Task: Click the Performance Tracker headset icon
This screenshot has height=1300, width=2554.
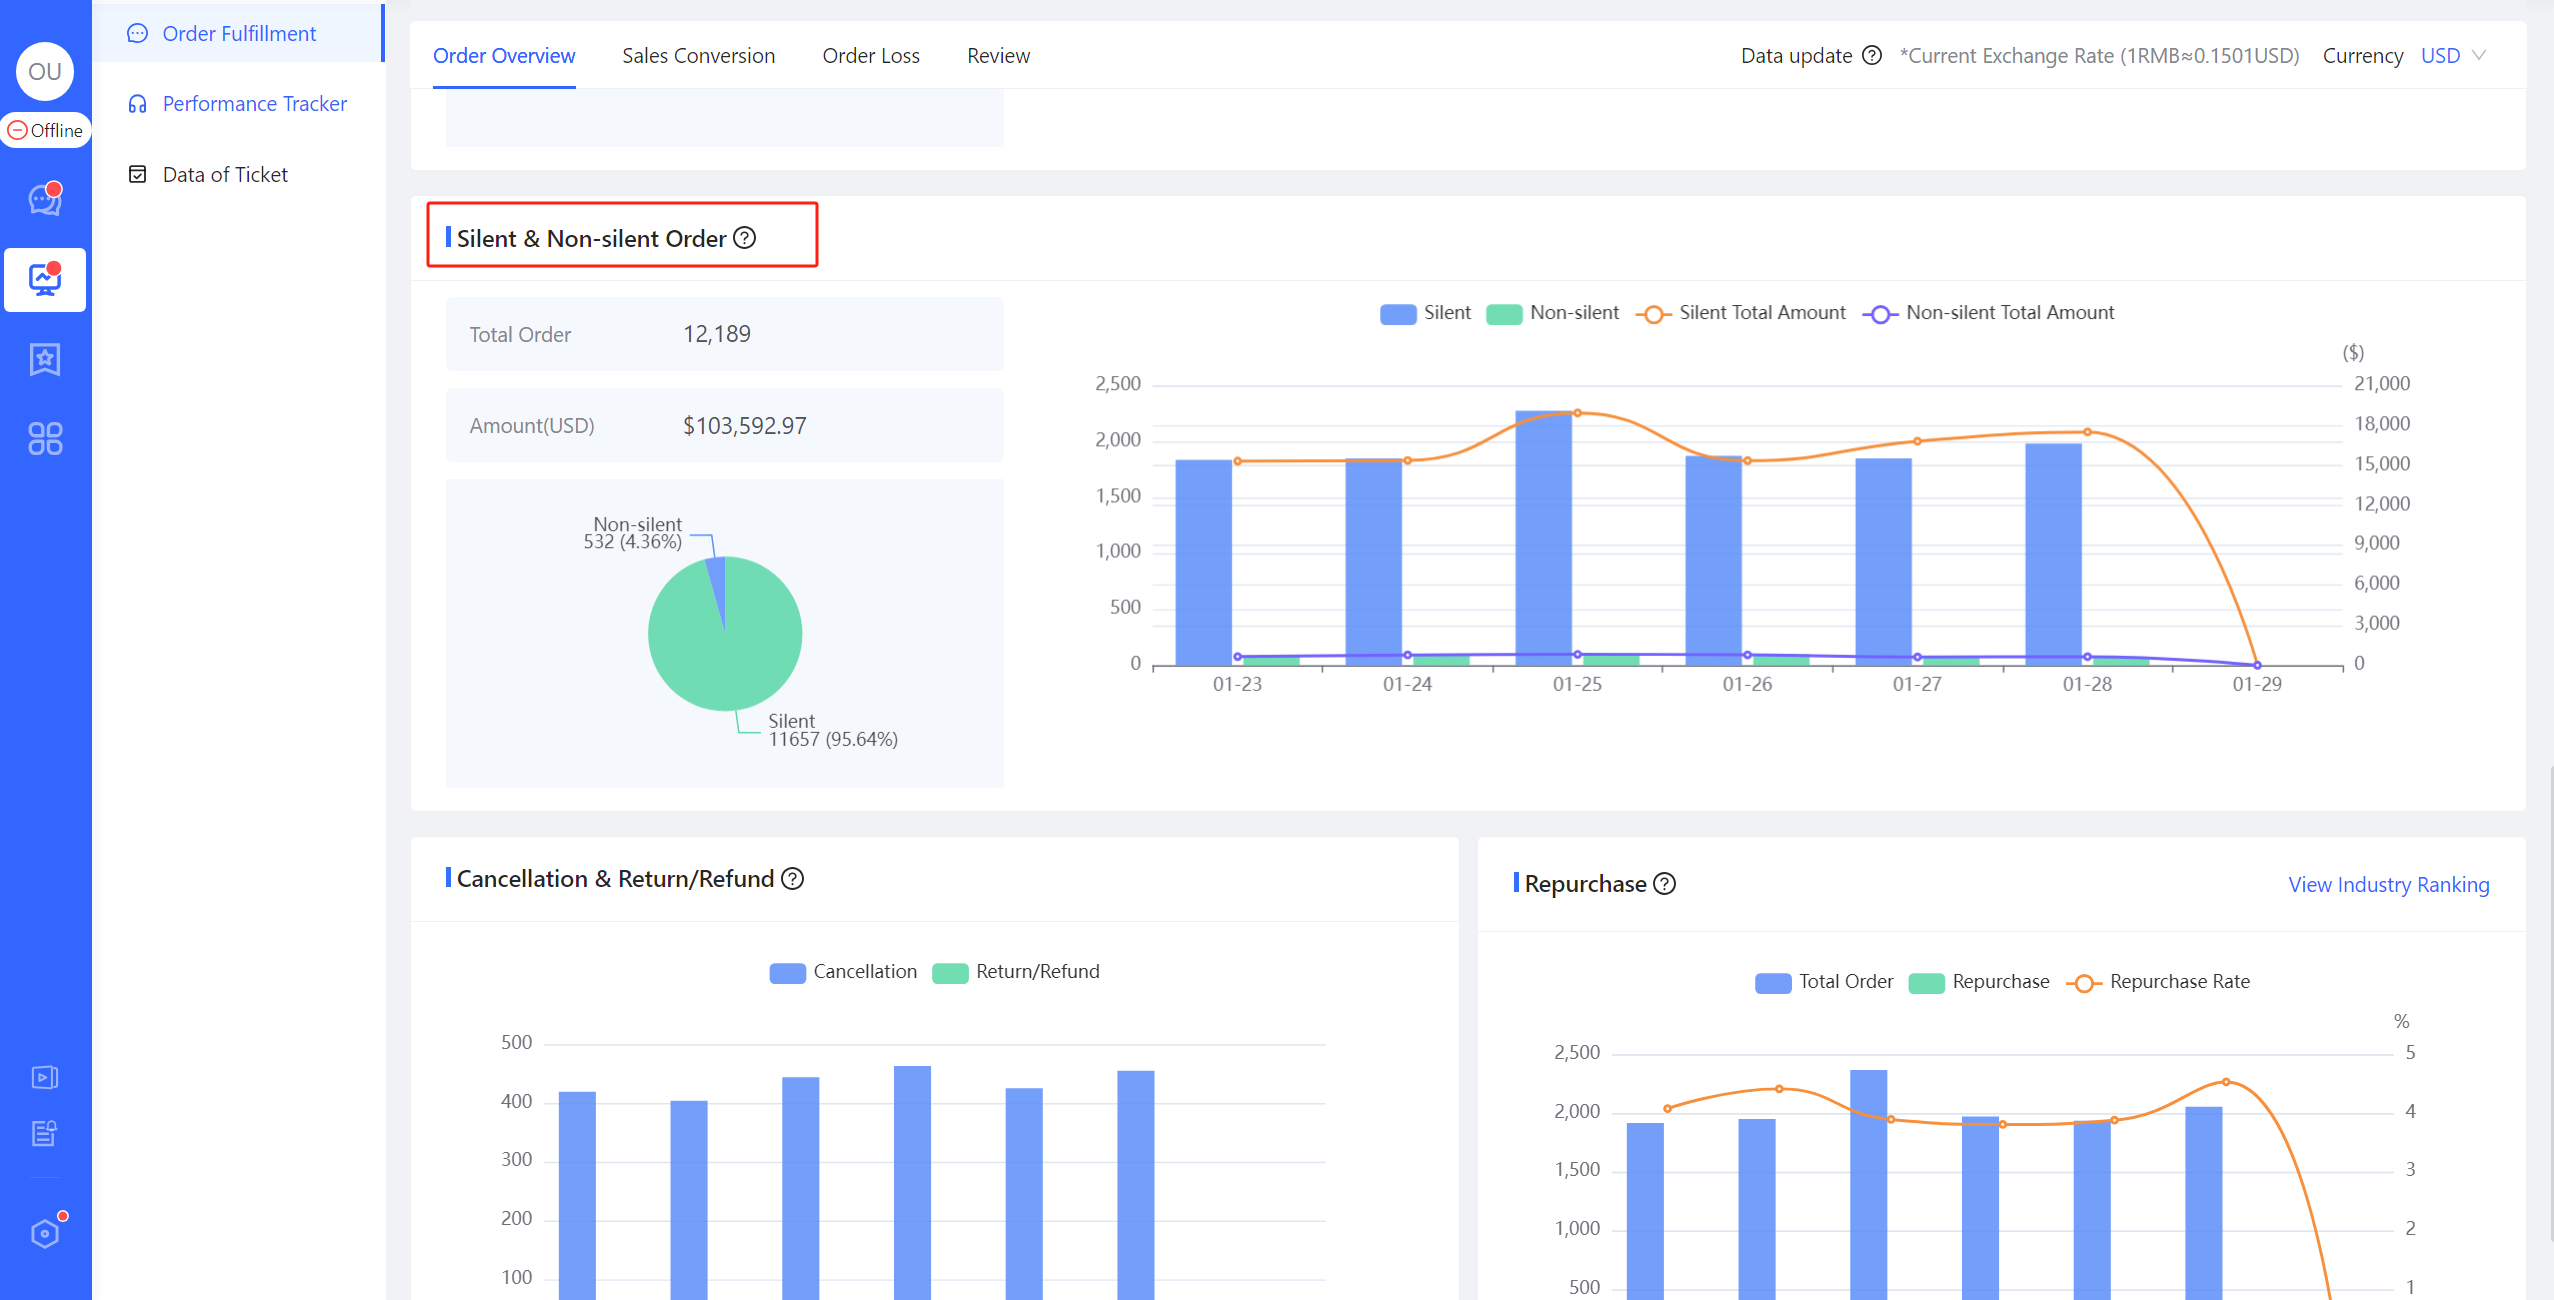Action: point(138,104)
